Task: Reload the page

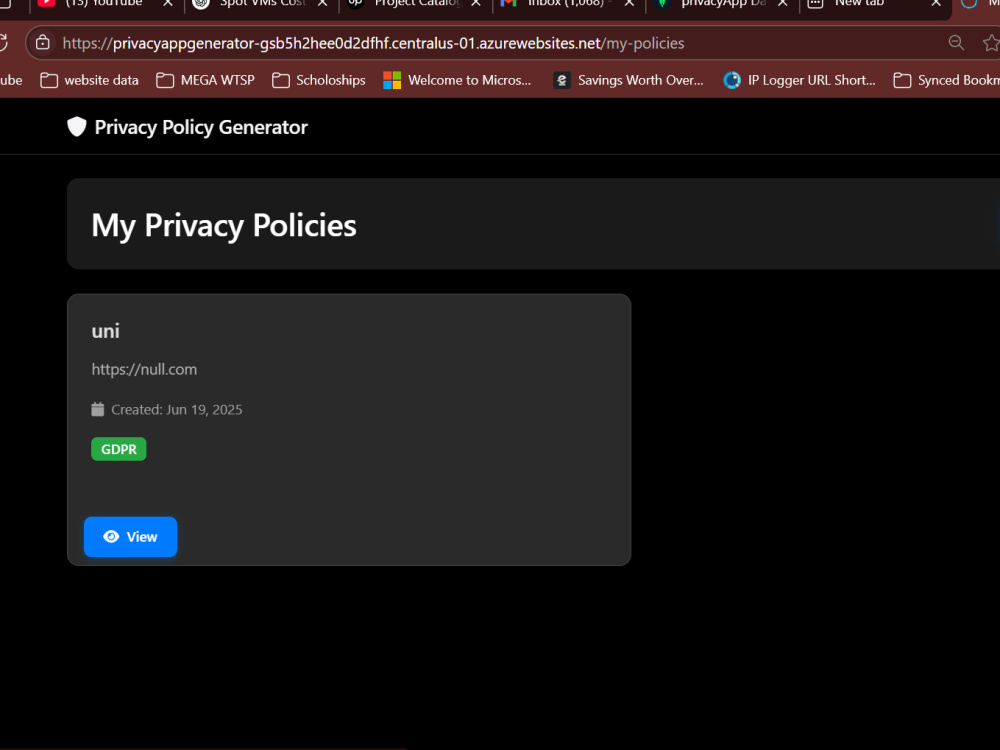Action: pos(3,43)
